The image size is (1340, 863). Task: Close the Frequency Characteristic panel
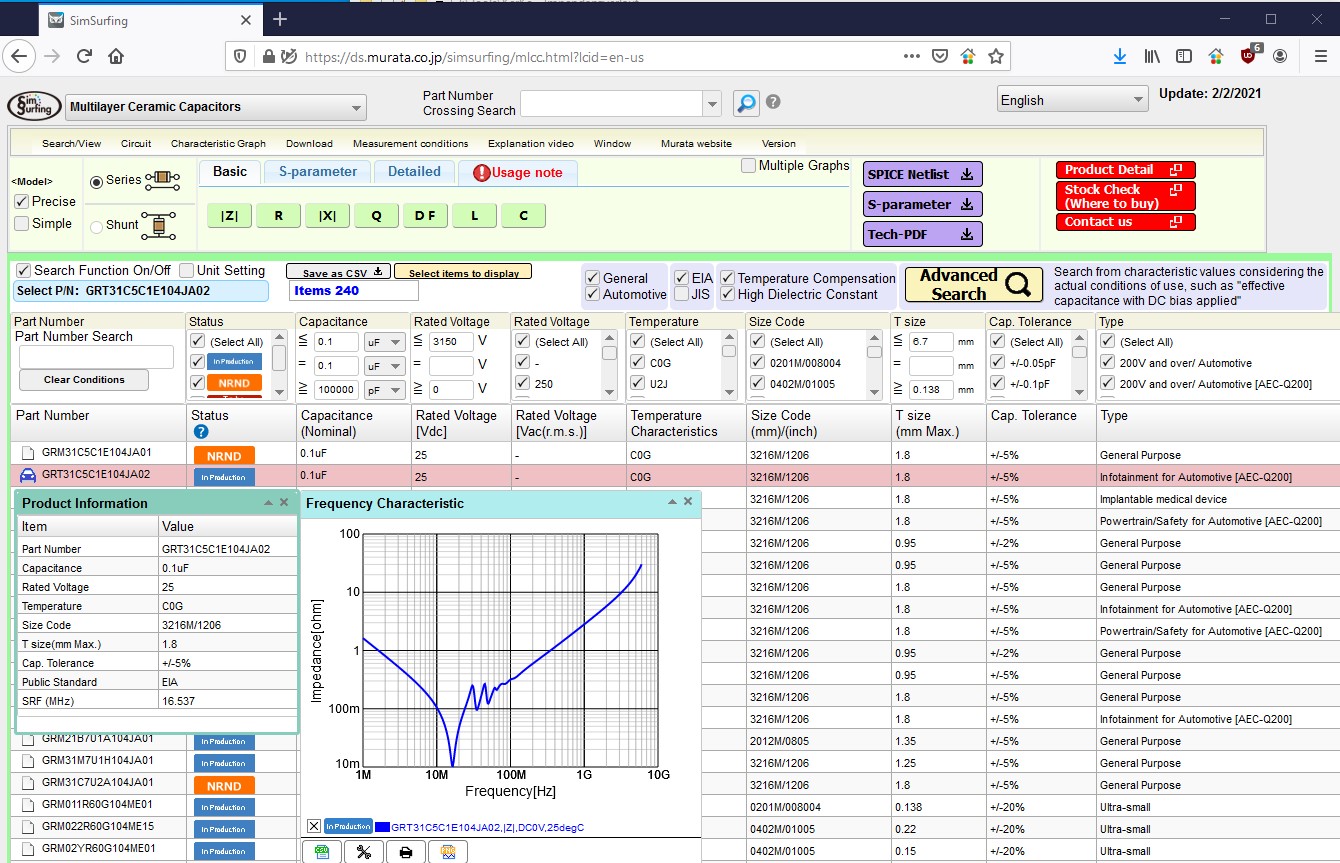pyautogui.click(x=688, y=501)
